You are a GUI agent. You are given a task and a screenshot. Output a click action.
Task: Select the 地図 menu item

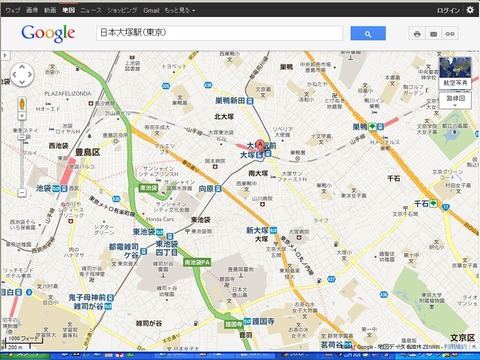(68, 10)
